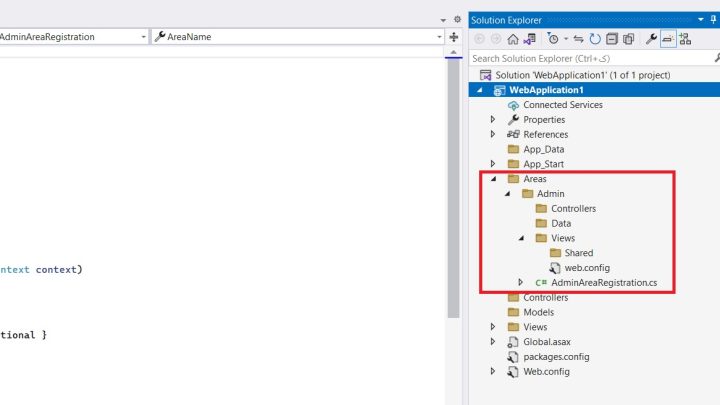The height and width of the screenshot is (405, 720).
Task: Click the editor vertical scrollbar thumb
Action: [454, 188]
